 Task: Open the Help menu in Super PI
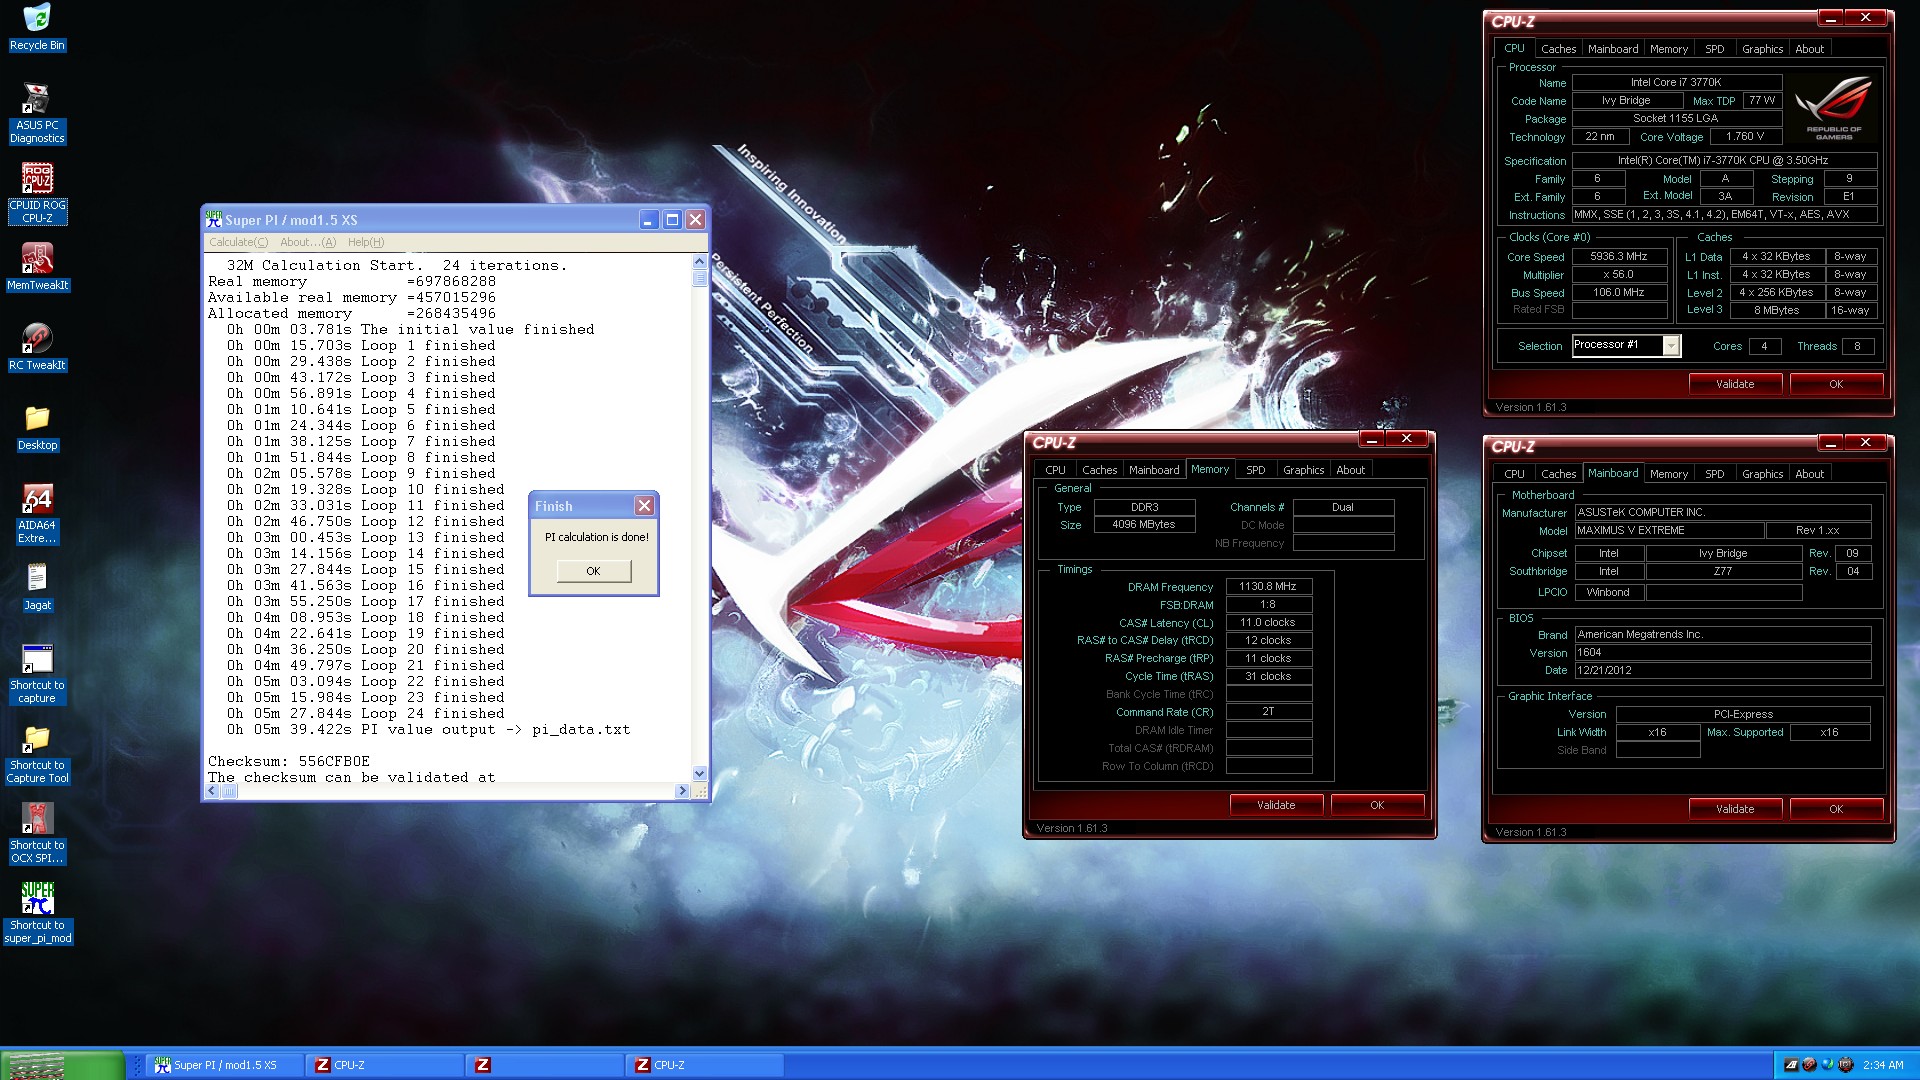(x=365, y=242)
